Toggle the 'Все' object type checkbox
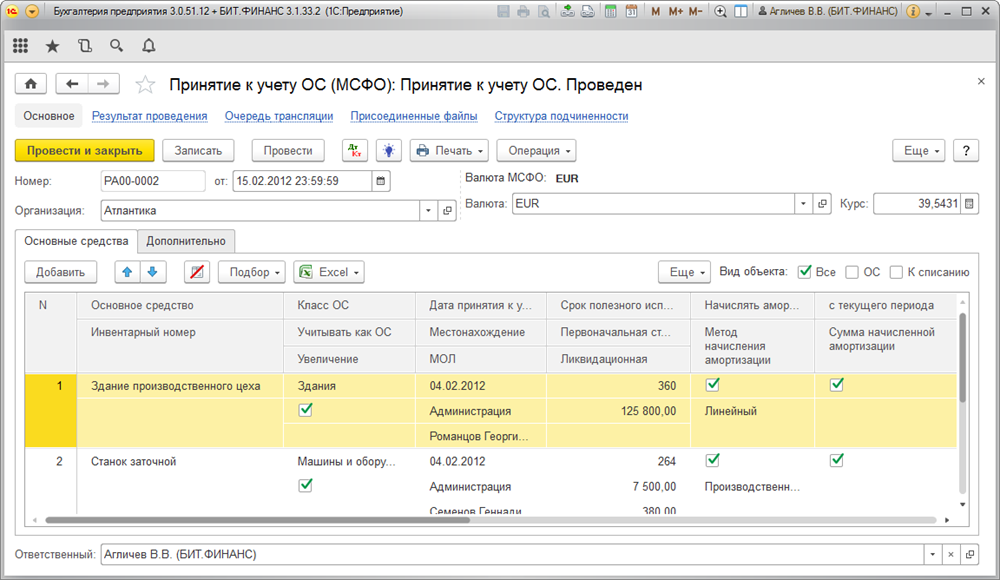The width and height of the screenshot is (1000, 580). coord(805,272)
